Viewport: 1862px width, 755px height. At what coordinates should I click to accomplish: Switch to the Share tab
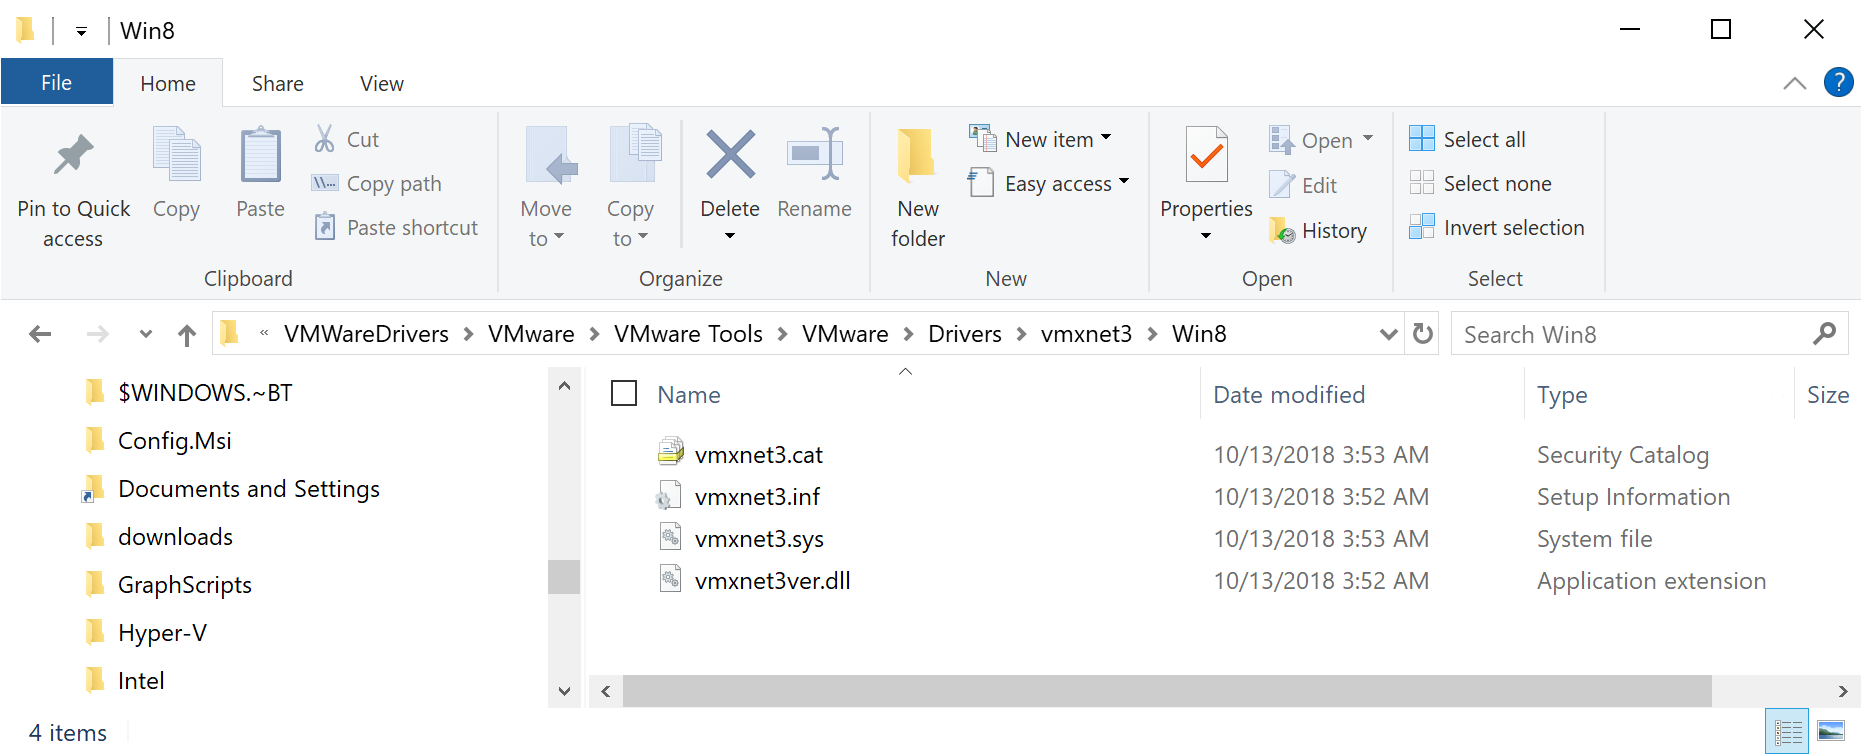click(277, 83)
